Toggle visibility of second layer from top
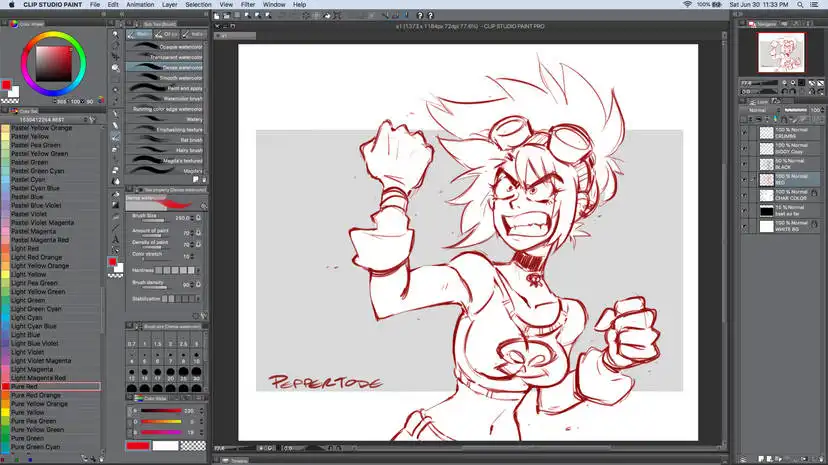The height and width of the screenshot is (465, 828). click(x=745, y=148)
